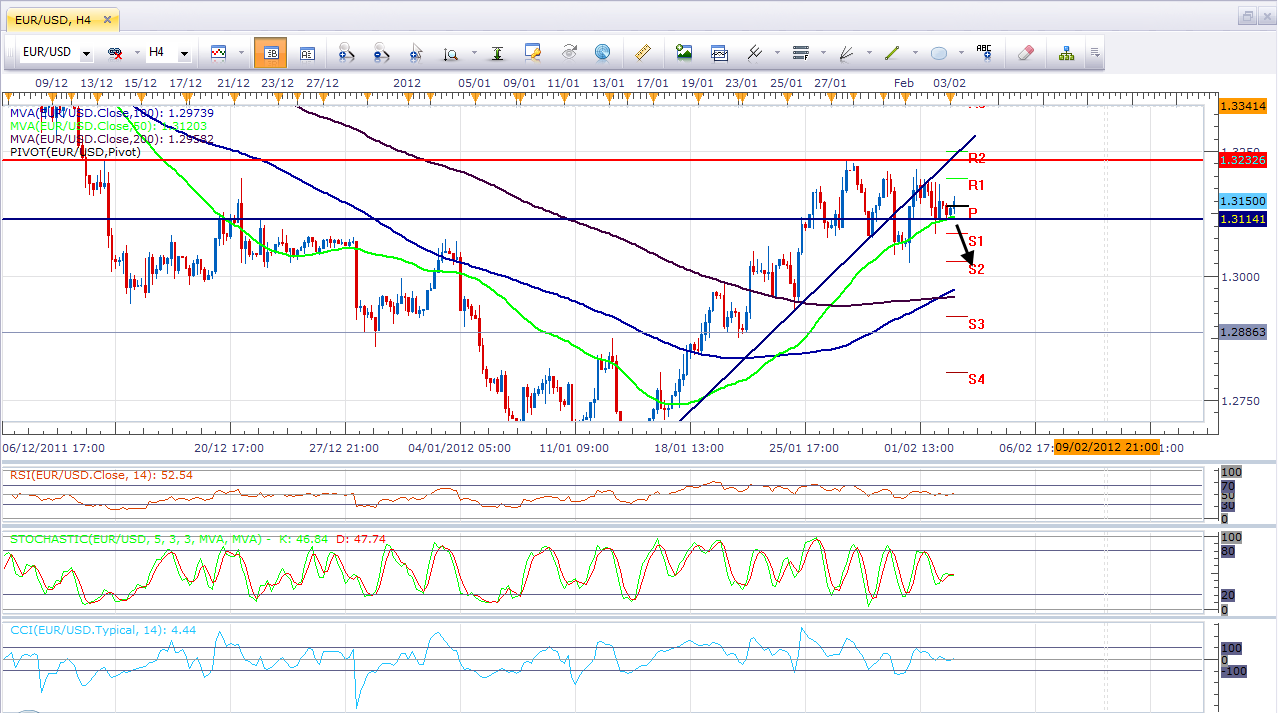The height and width of the screenshot is (713, 1278).
Task: Click the 06/12/2011 17:00 time axis label
Action: [53, 448]
